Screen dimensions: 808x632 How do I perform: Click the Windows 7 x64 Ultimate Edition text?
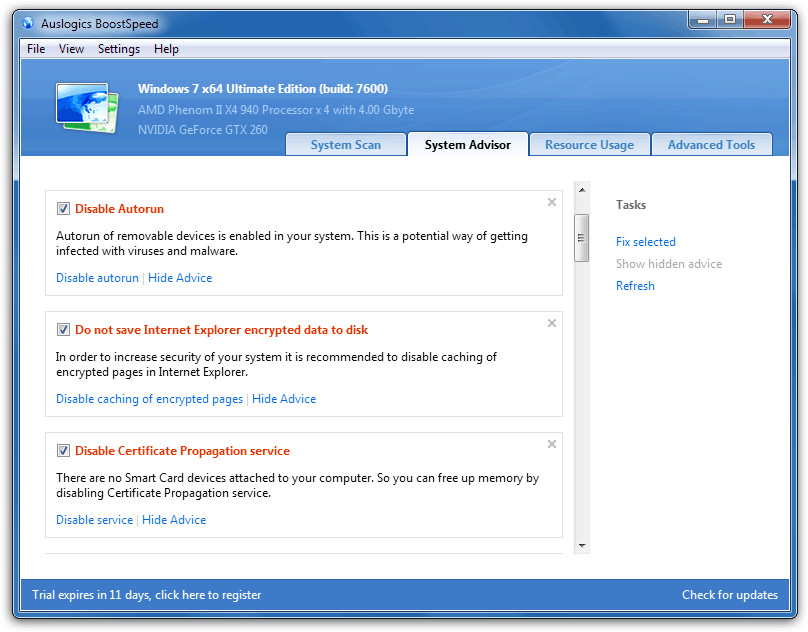263,89
